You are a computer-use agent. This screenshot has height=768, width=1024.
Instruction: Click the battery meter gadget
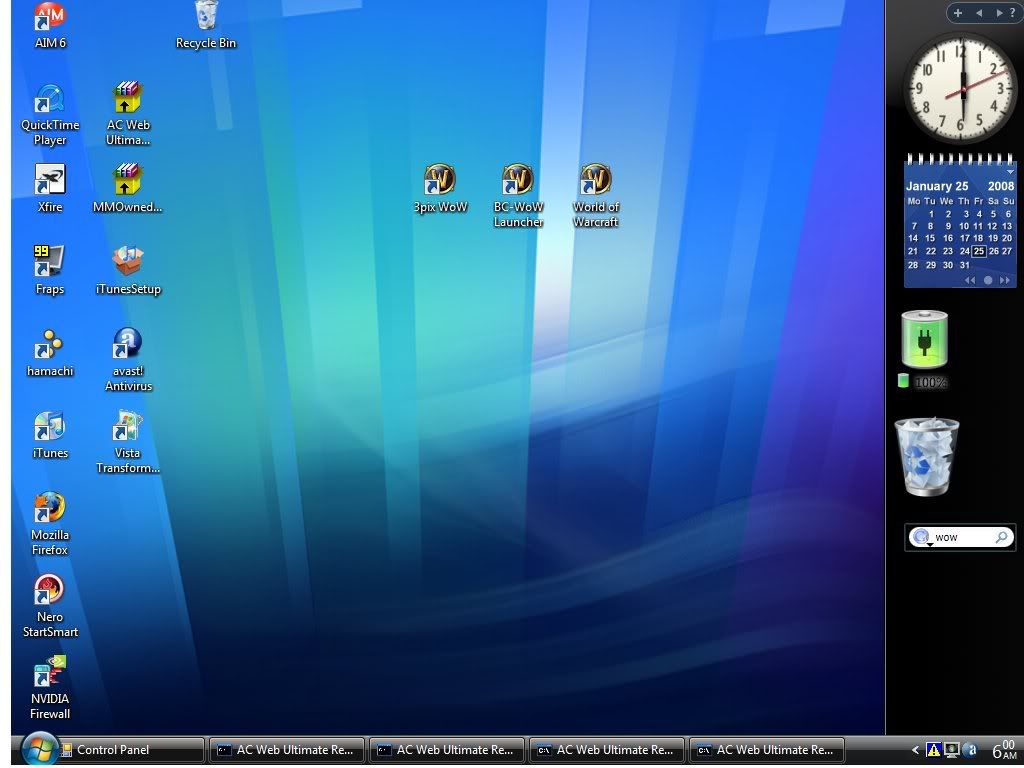[x=924, y=340]
